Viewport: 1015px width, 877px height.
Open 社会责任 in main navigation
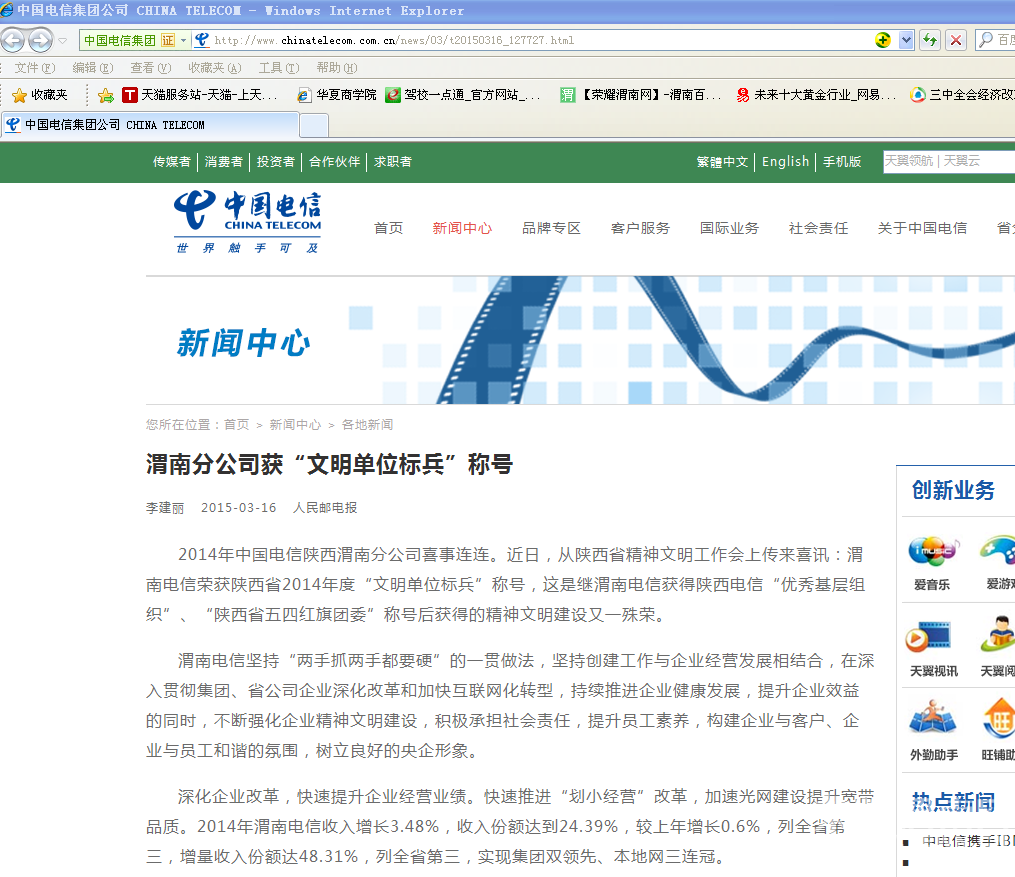pos(818,228)
